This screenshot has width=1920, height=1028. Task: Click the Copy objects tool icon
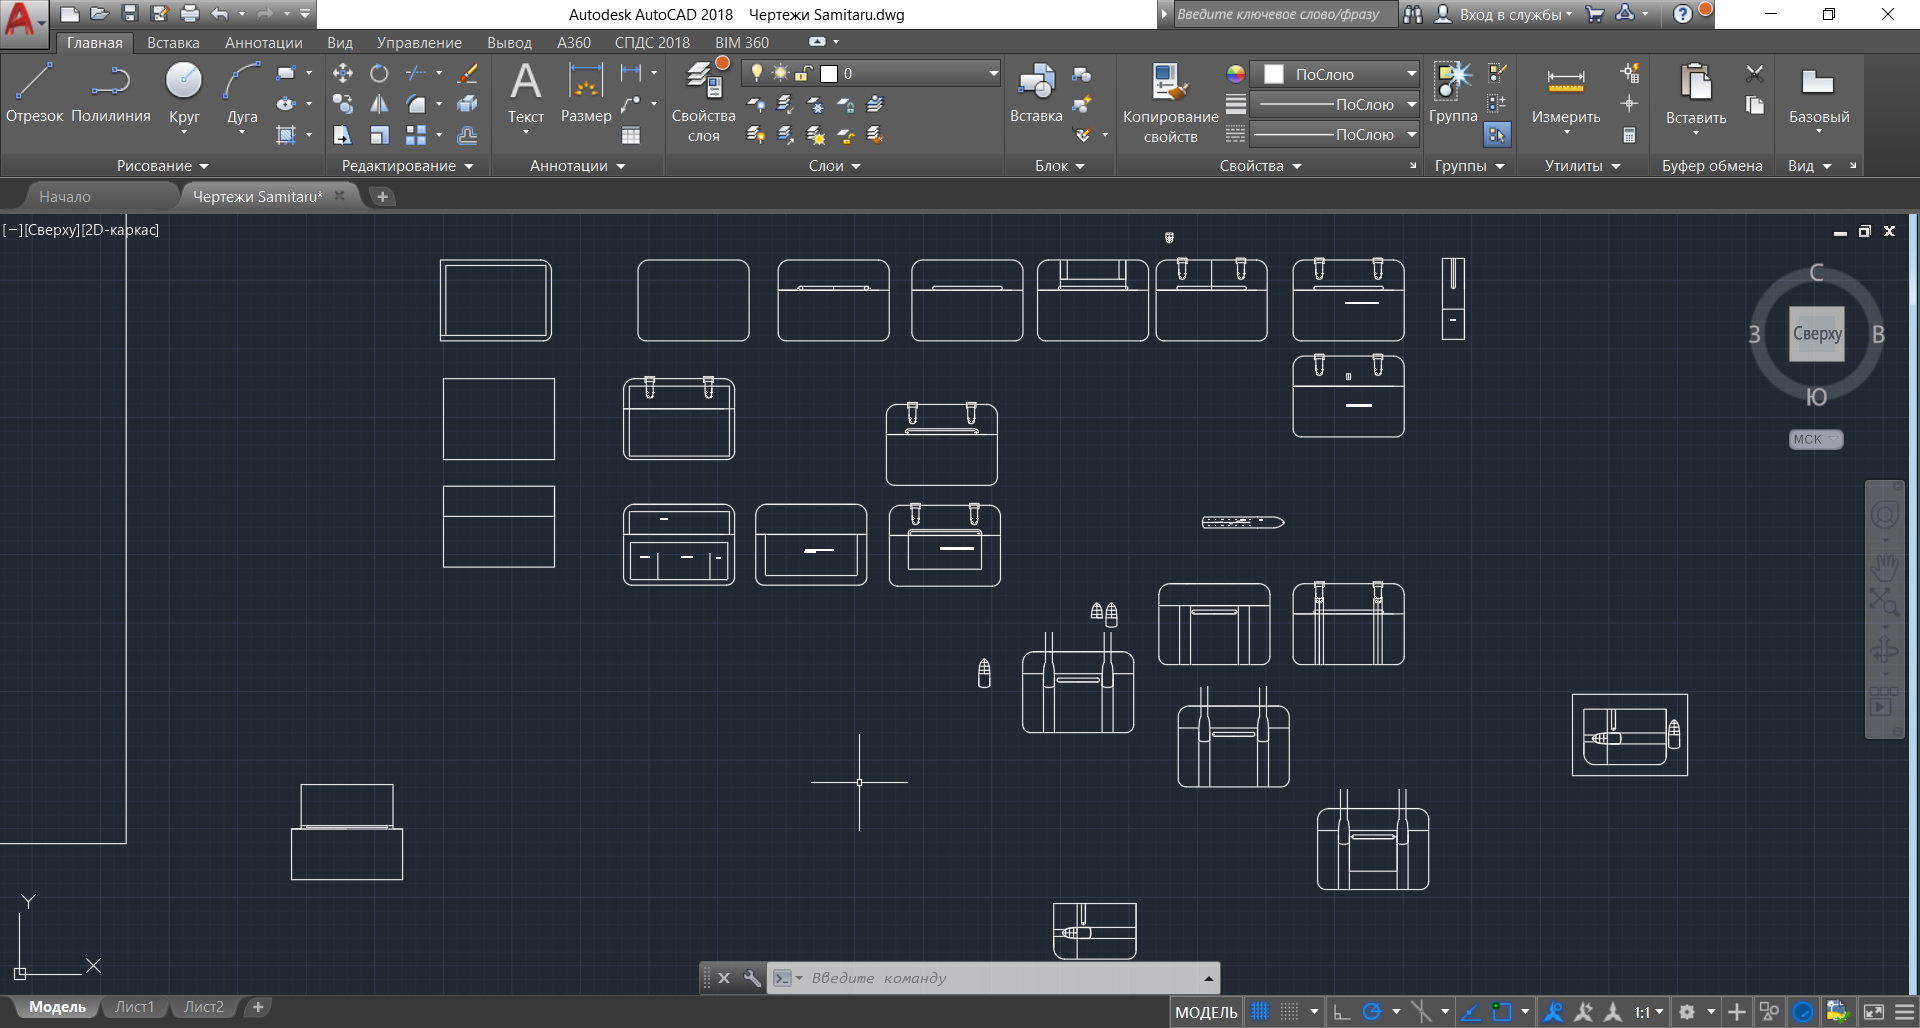pyautogui.click(x=343, y=104)
